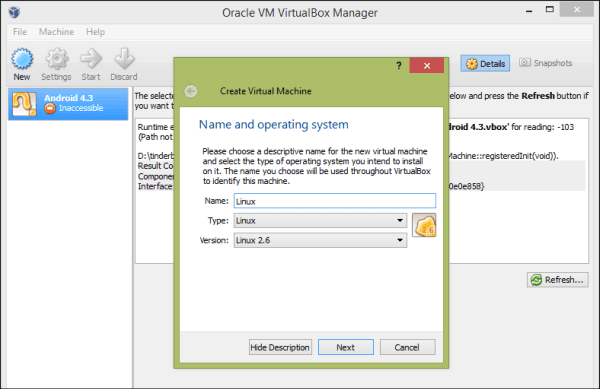Switch to the Snapshots view

[546, 63]
